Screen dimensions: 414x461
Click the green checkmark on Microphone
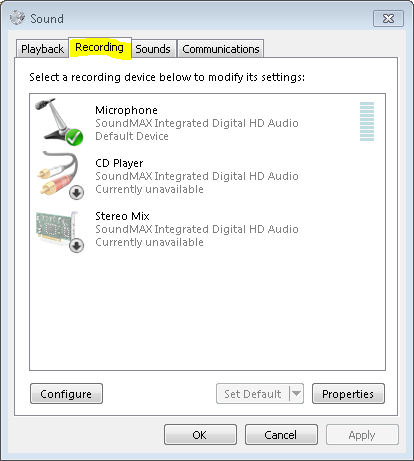coord(74,137)
